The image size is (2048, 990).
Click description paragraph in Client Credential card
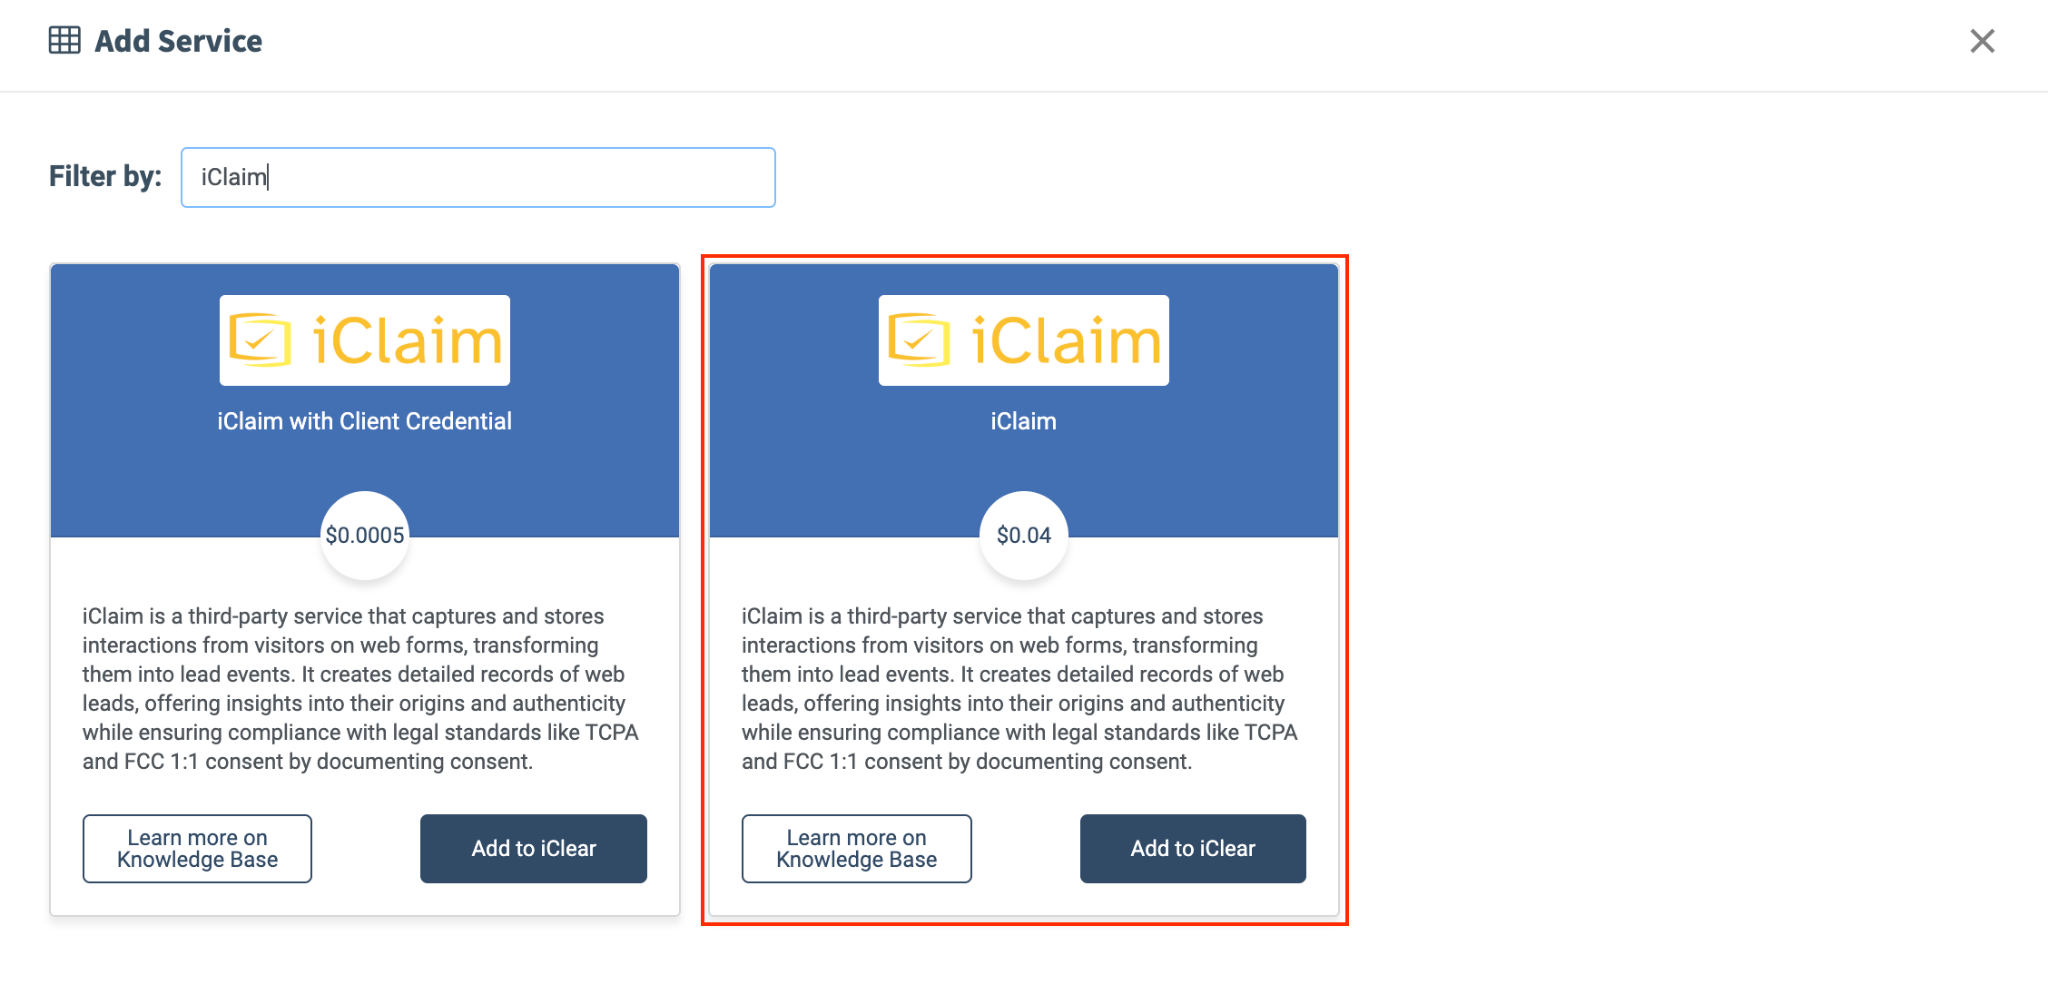(361, 688)
